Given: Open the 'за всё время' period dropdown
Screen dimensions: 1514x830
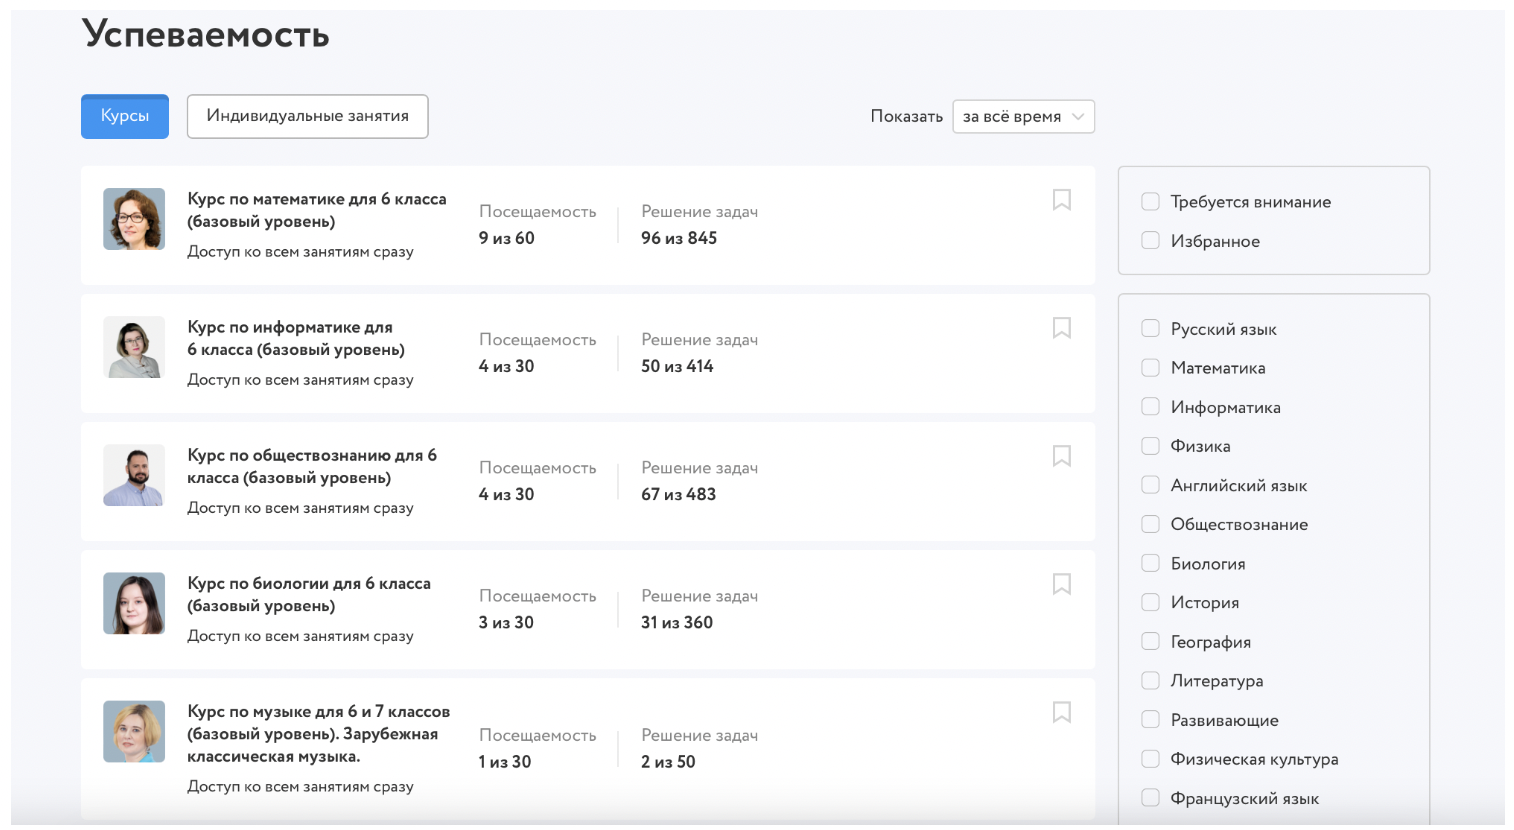Looking at the screenshot, I should point(1023,116).
